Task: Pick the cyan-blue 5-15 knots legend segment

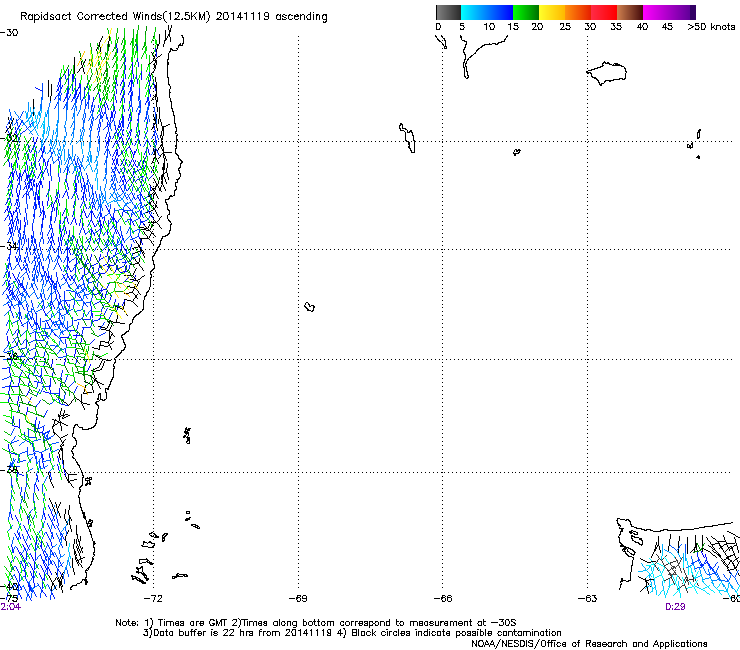Action: pyautogui.click(x=487, y=12)
